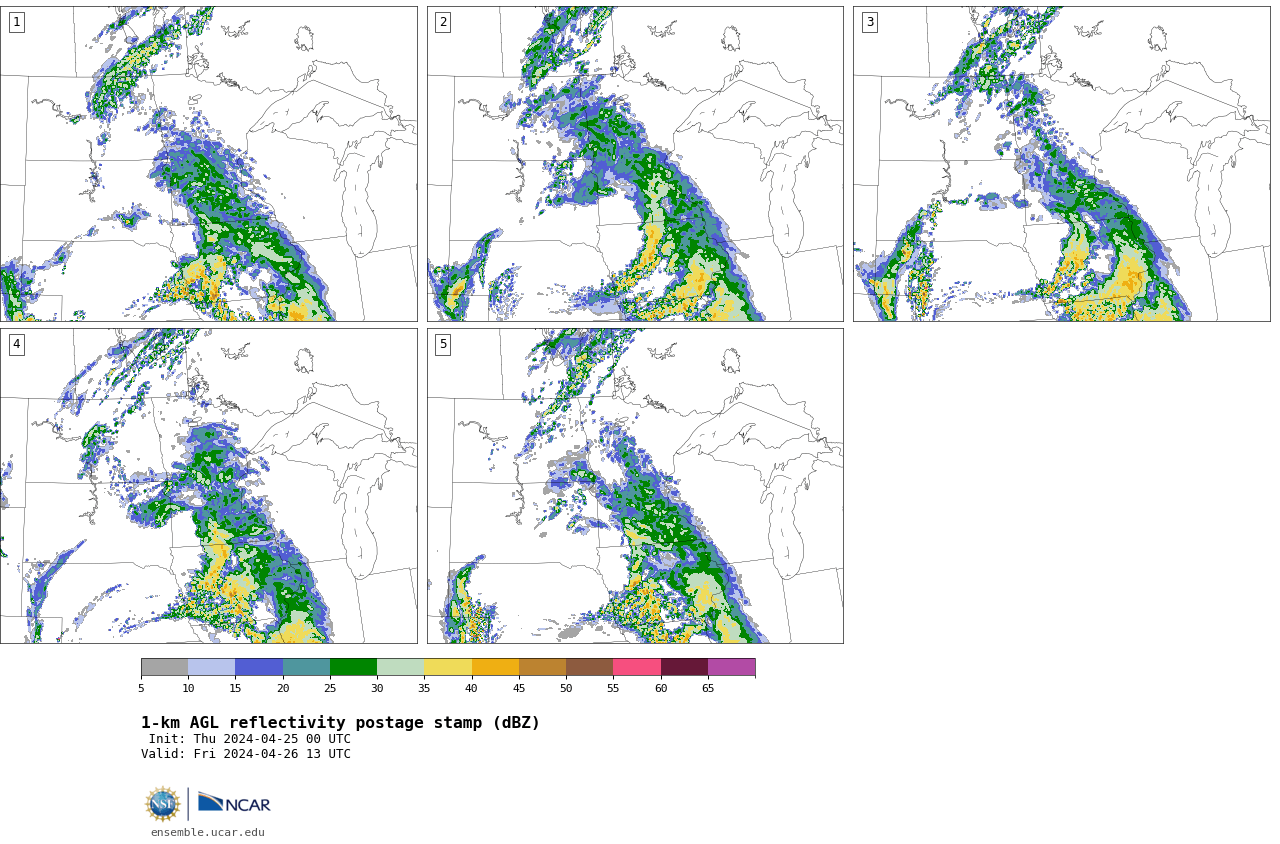Click the panel number label '2'

click(443, 22)
